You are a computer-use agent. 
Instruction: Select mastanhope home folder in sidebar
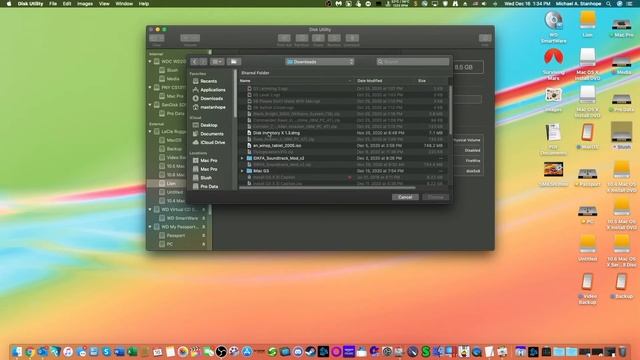click(x=213, y=107)
